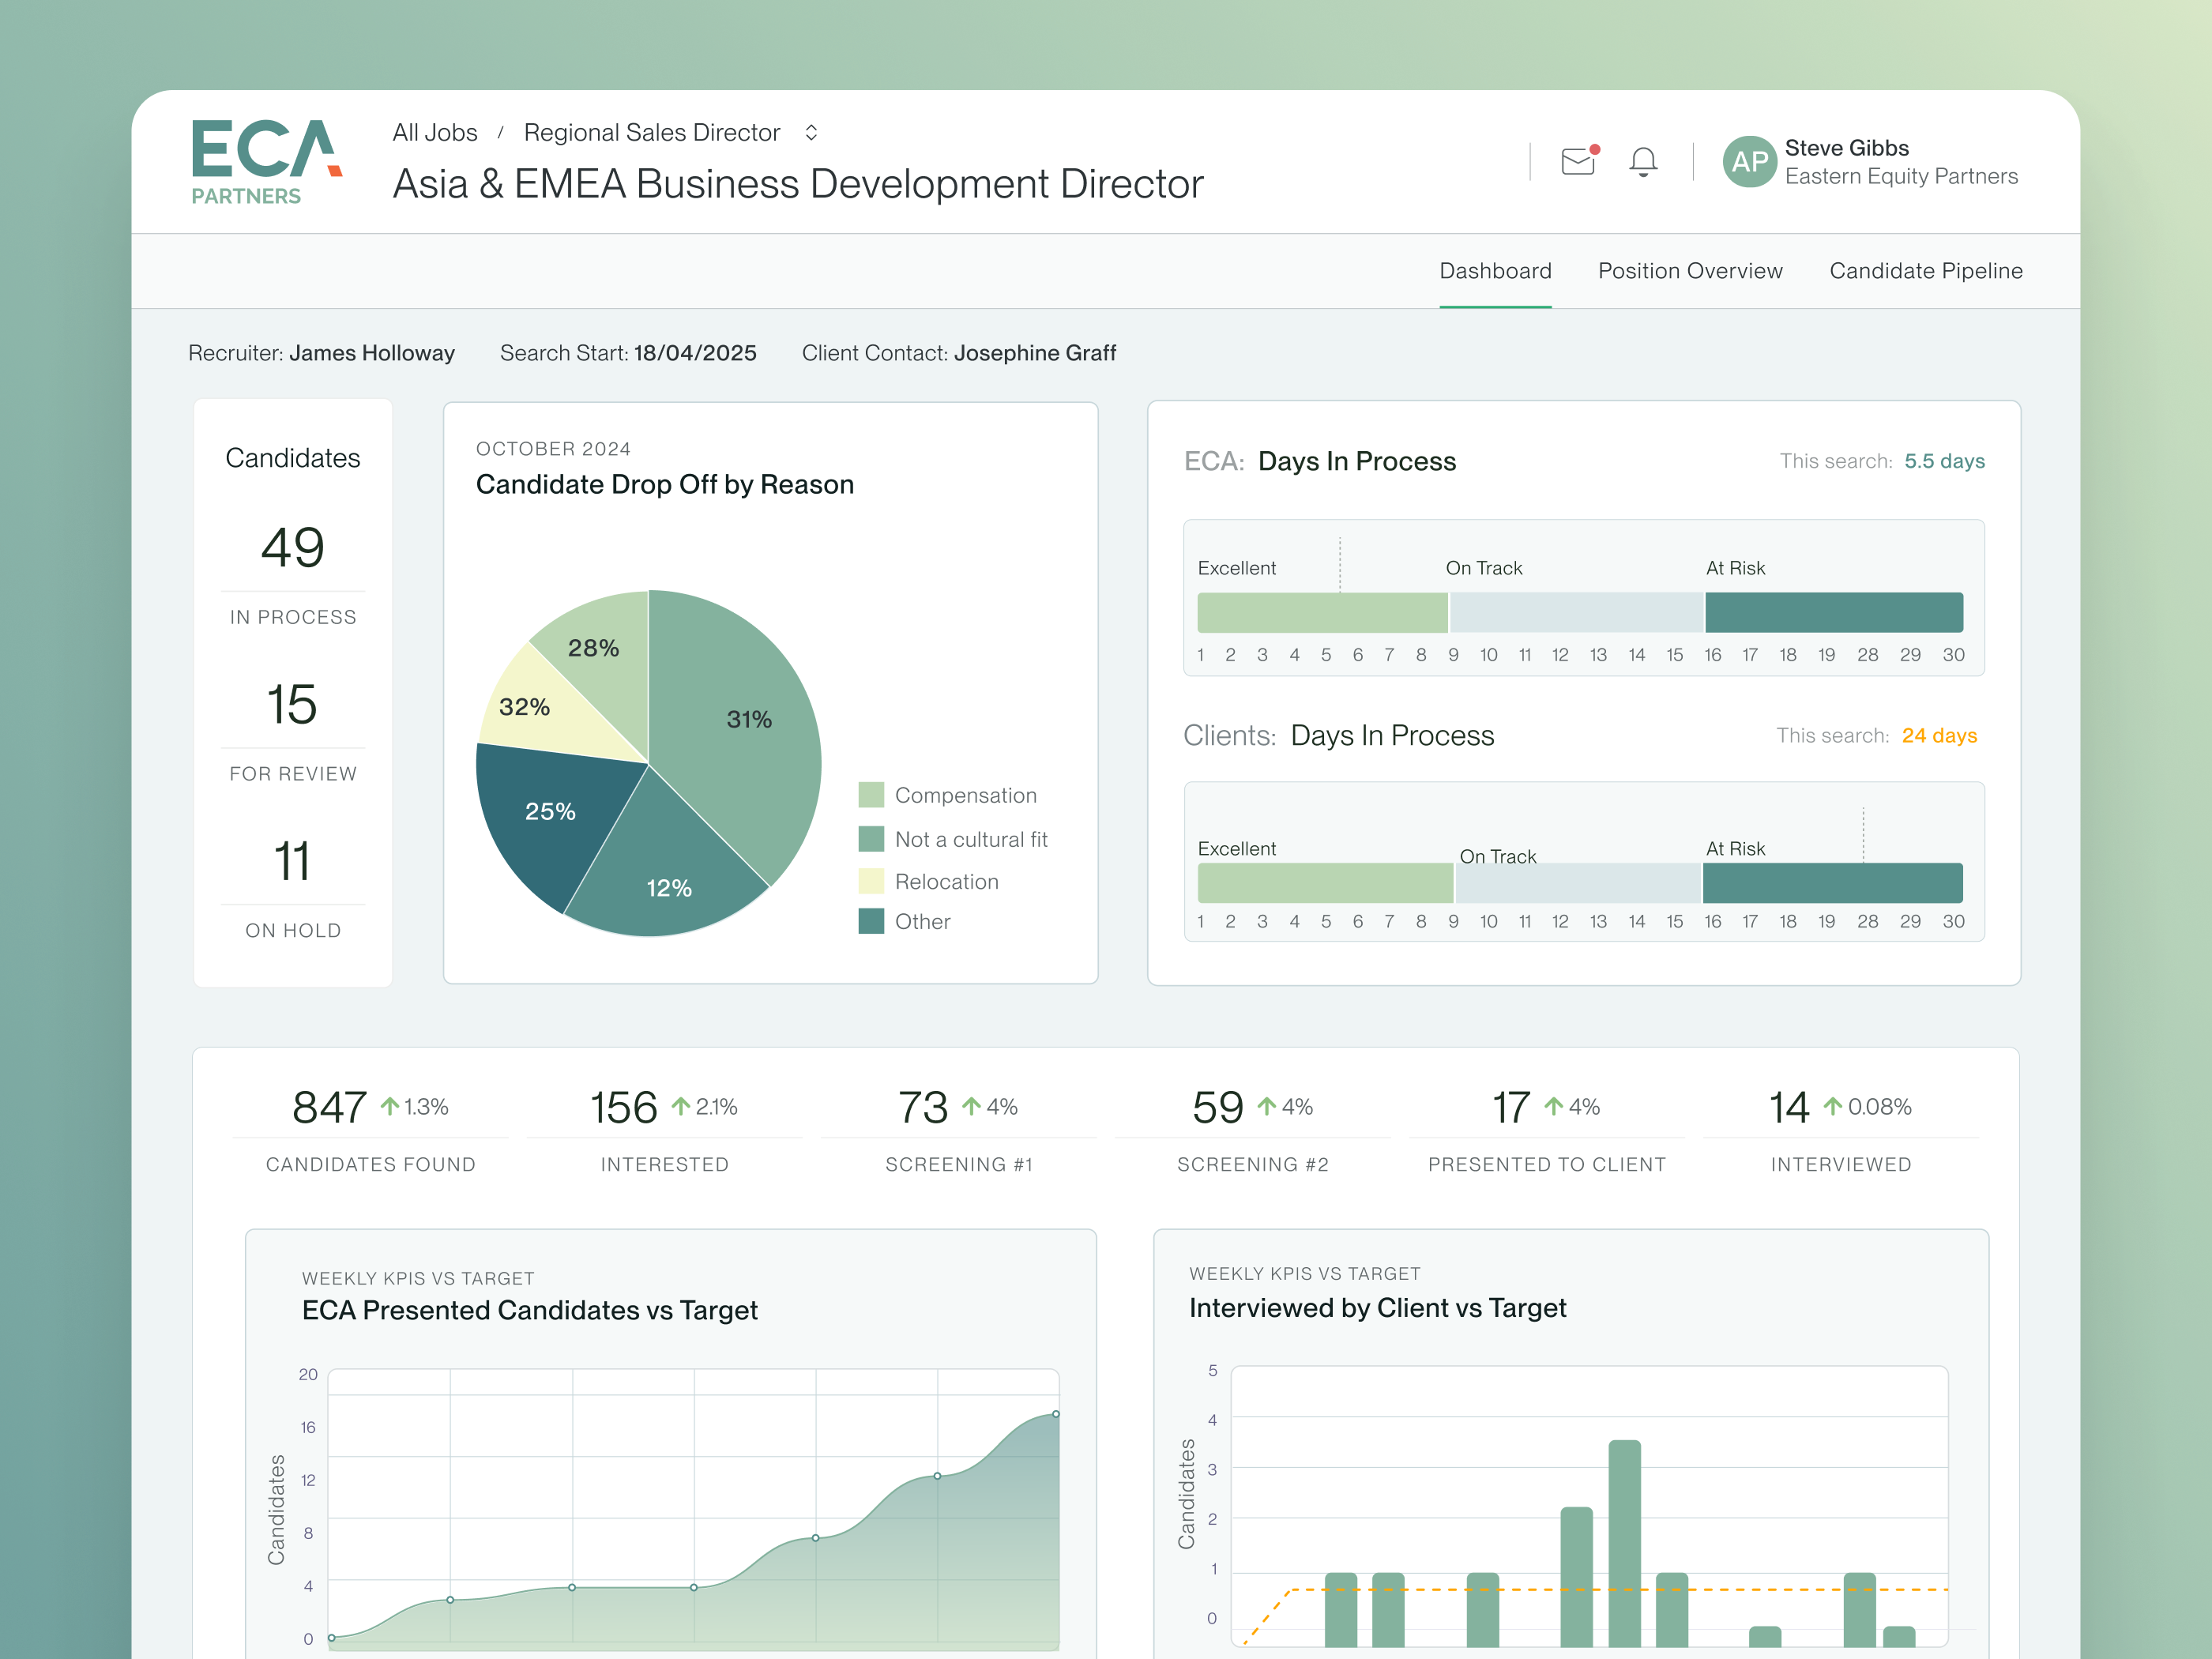Open the messages envelope icon

[1577, 161]
